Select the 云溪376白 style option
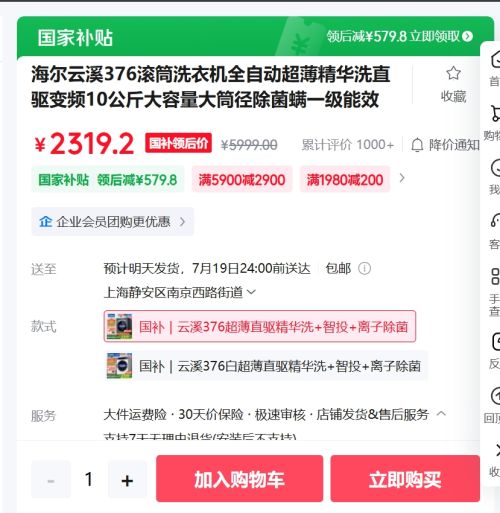This screenshot has height=513, width=500. [266, 366]
